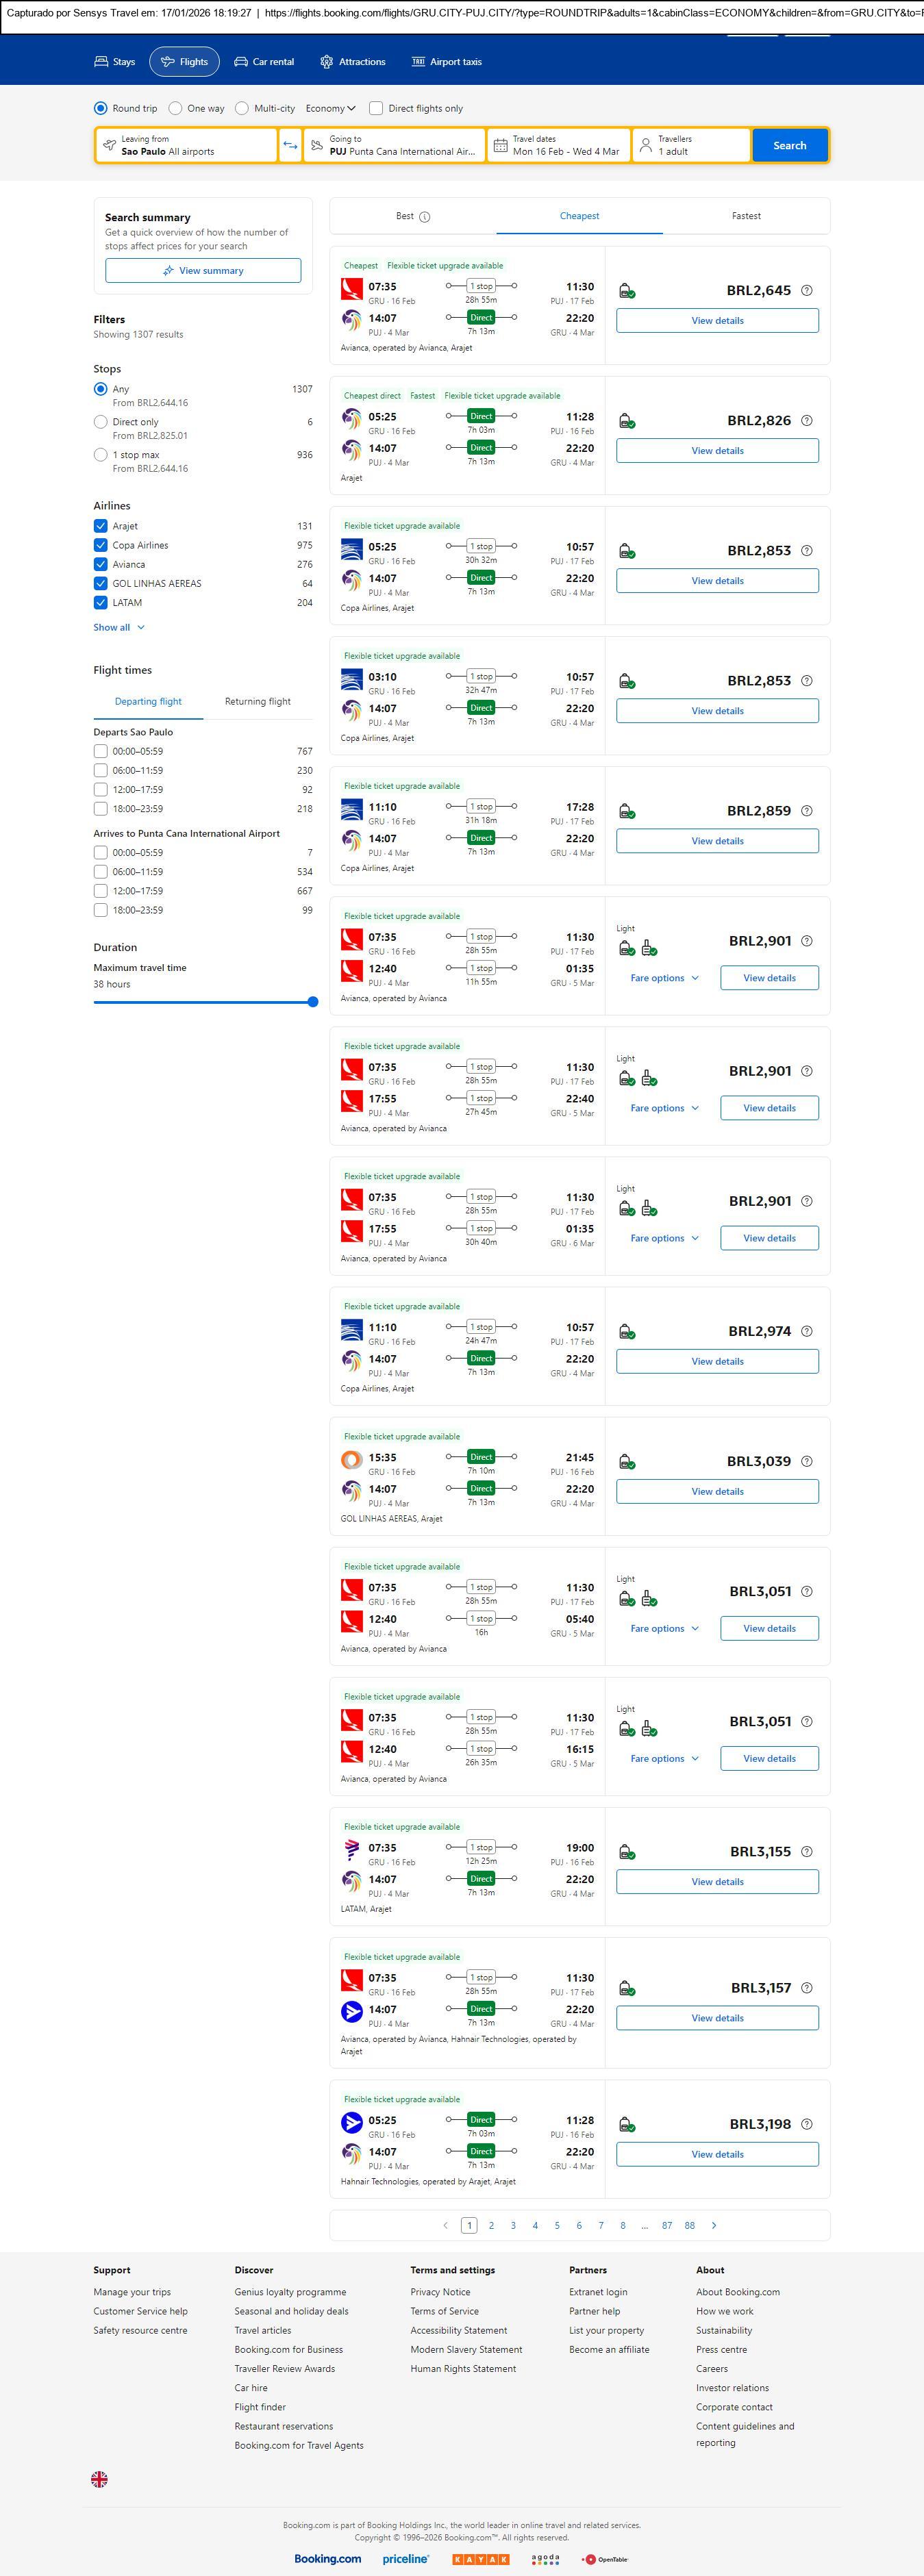Click the info icon beside the Best tab
924x2576 pixels.
coord(425,217)
